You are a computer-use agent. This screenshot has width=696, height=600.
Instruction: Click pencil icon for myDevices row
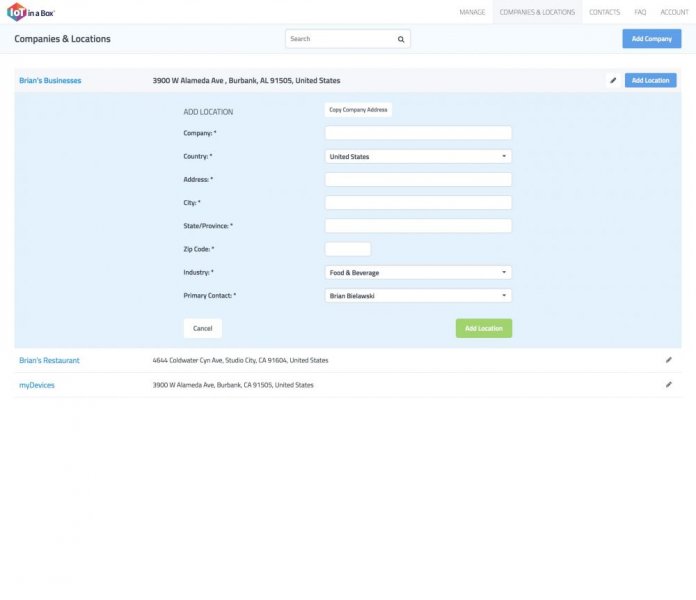point(669,384)
